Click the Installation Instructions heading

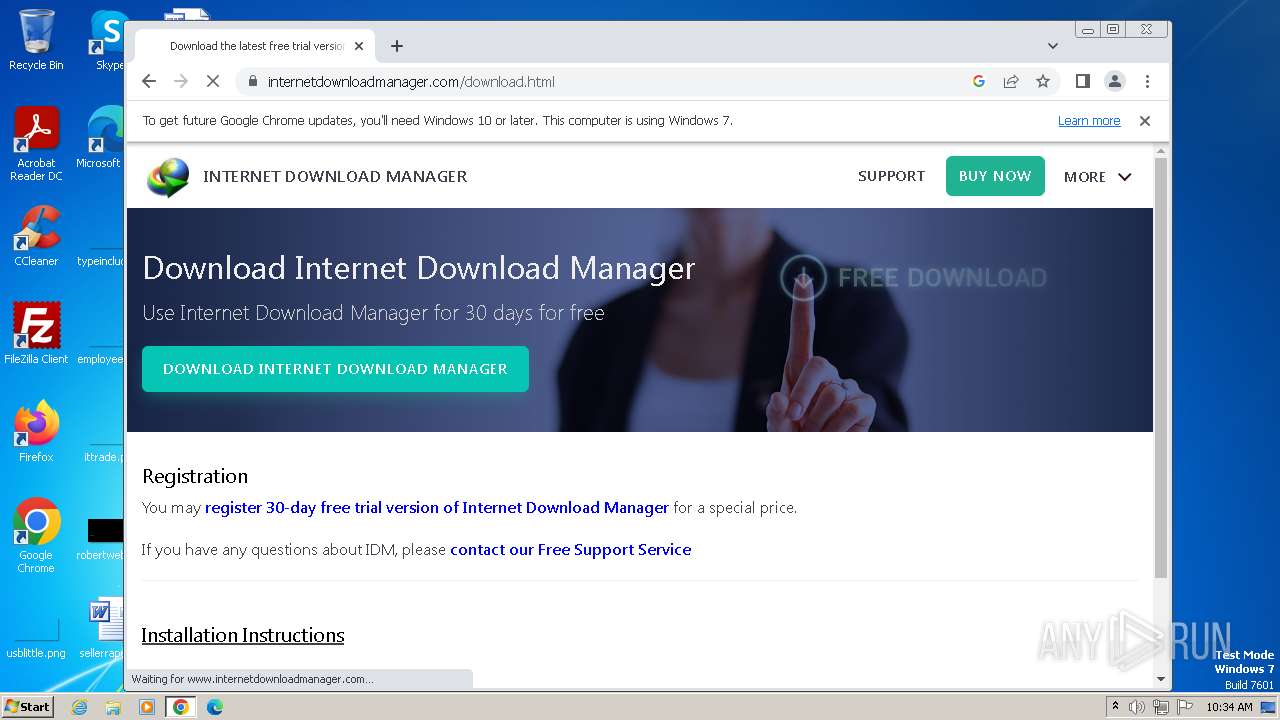[x=243, y=636]
